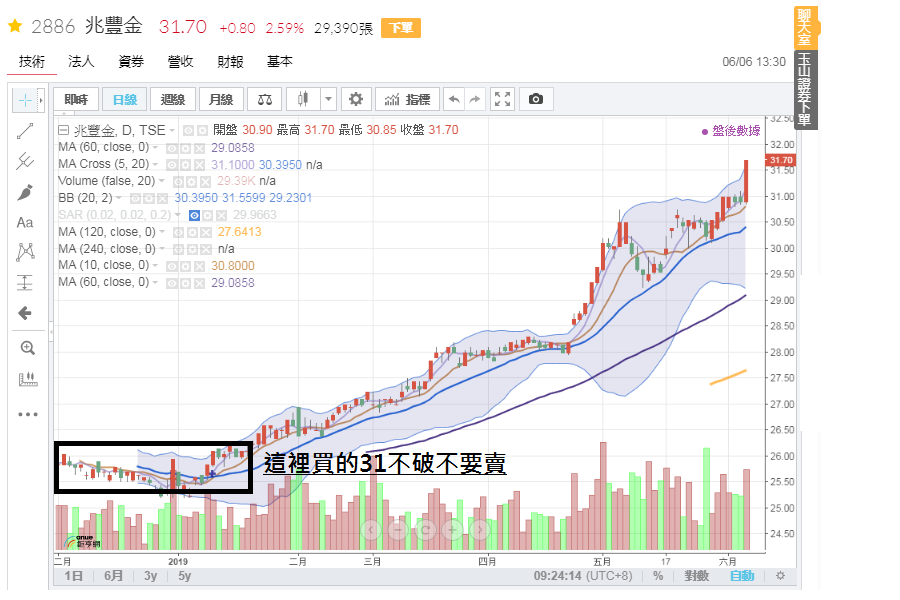The height and width of the screenshot is (600, 900).
Task: Toggle visibility of MA (120, close, 0)
Action: [178, 233]
